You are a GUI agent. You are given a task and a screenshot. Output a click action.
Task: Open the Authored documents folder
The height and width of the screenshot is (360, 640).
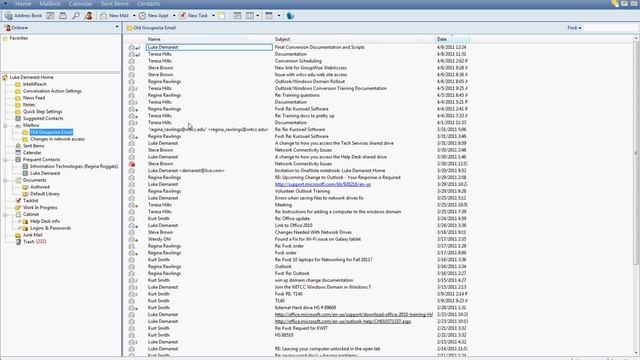point(40,187)
